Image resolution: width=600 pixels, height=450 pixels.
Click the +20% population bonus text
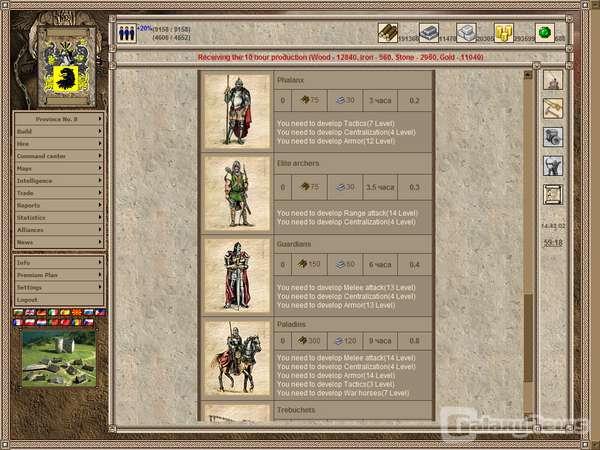(145, 28)
